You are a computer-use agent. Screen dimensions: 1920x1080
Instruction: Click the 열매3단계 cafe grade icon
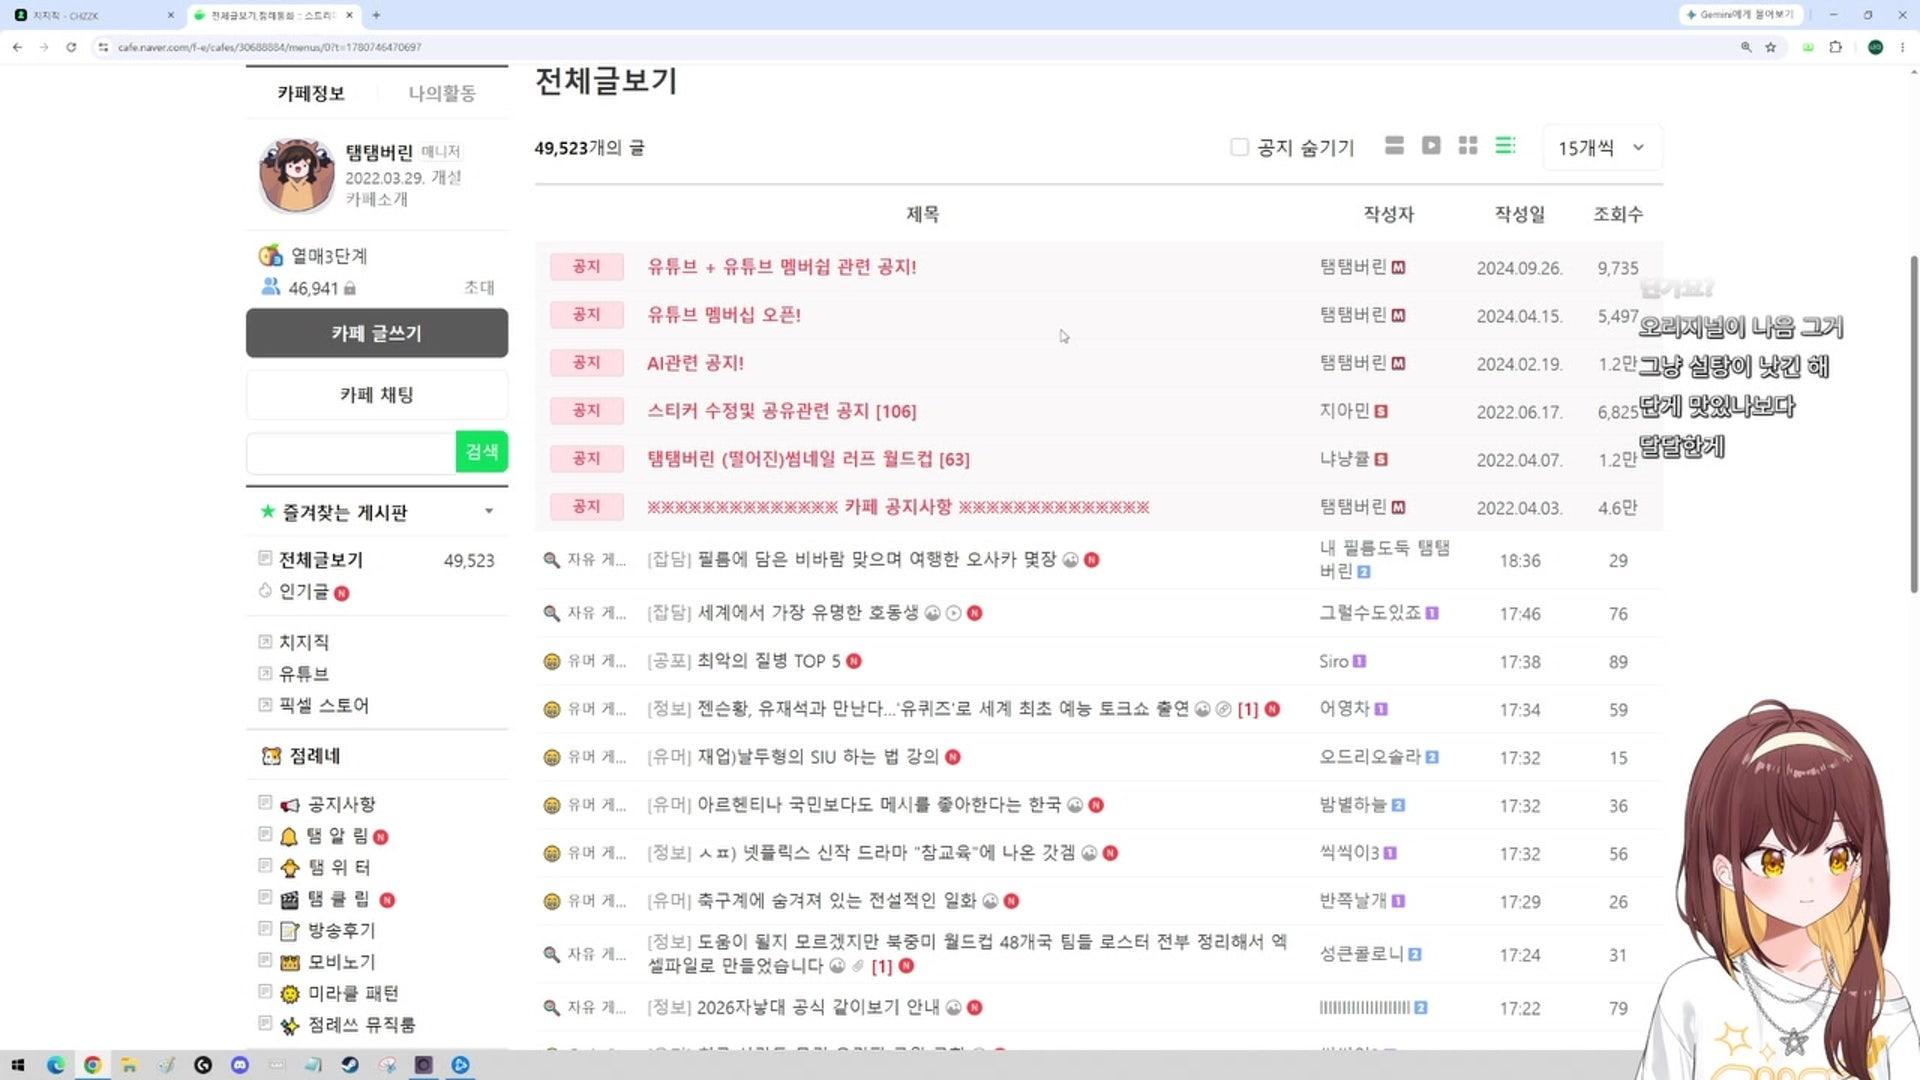[270, 256]
